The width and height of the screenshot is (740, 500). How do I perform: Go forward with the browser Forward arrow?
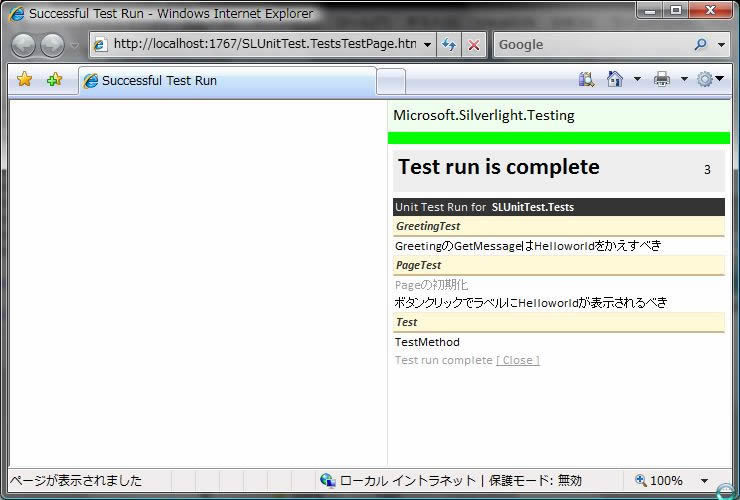pyautogui.click(x=52, y=45)
